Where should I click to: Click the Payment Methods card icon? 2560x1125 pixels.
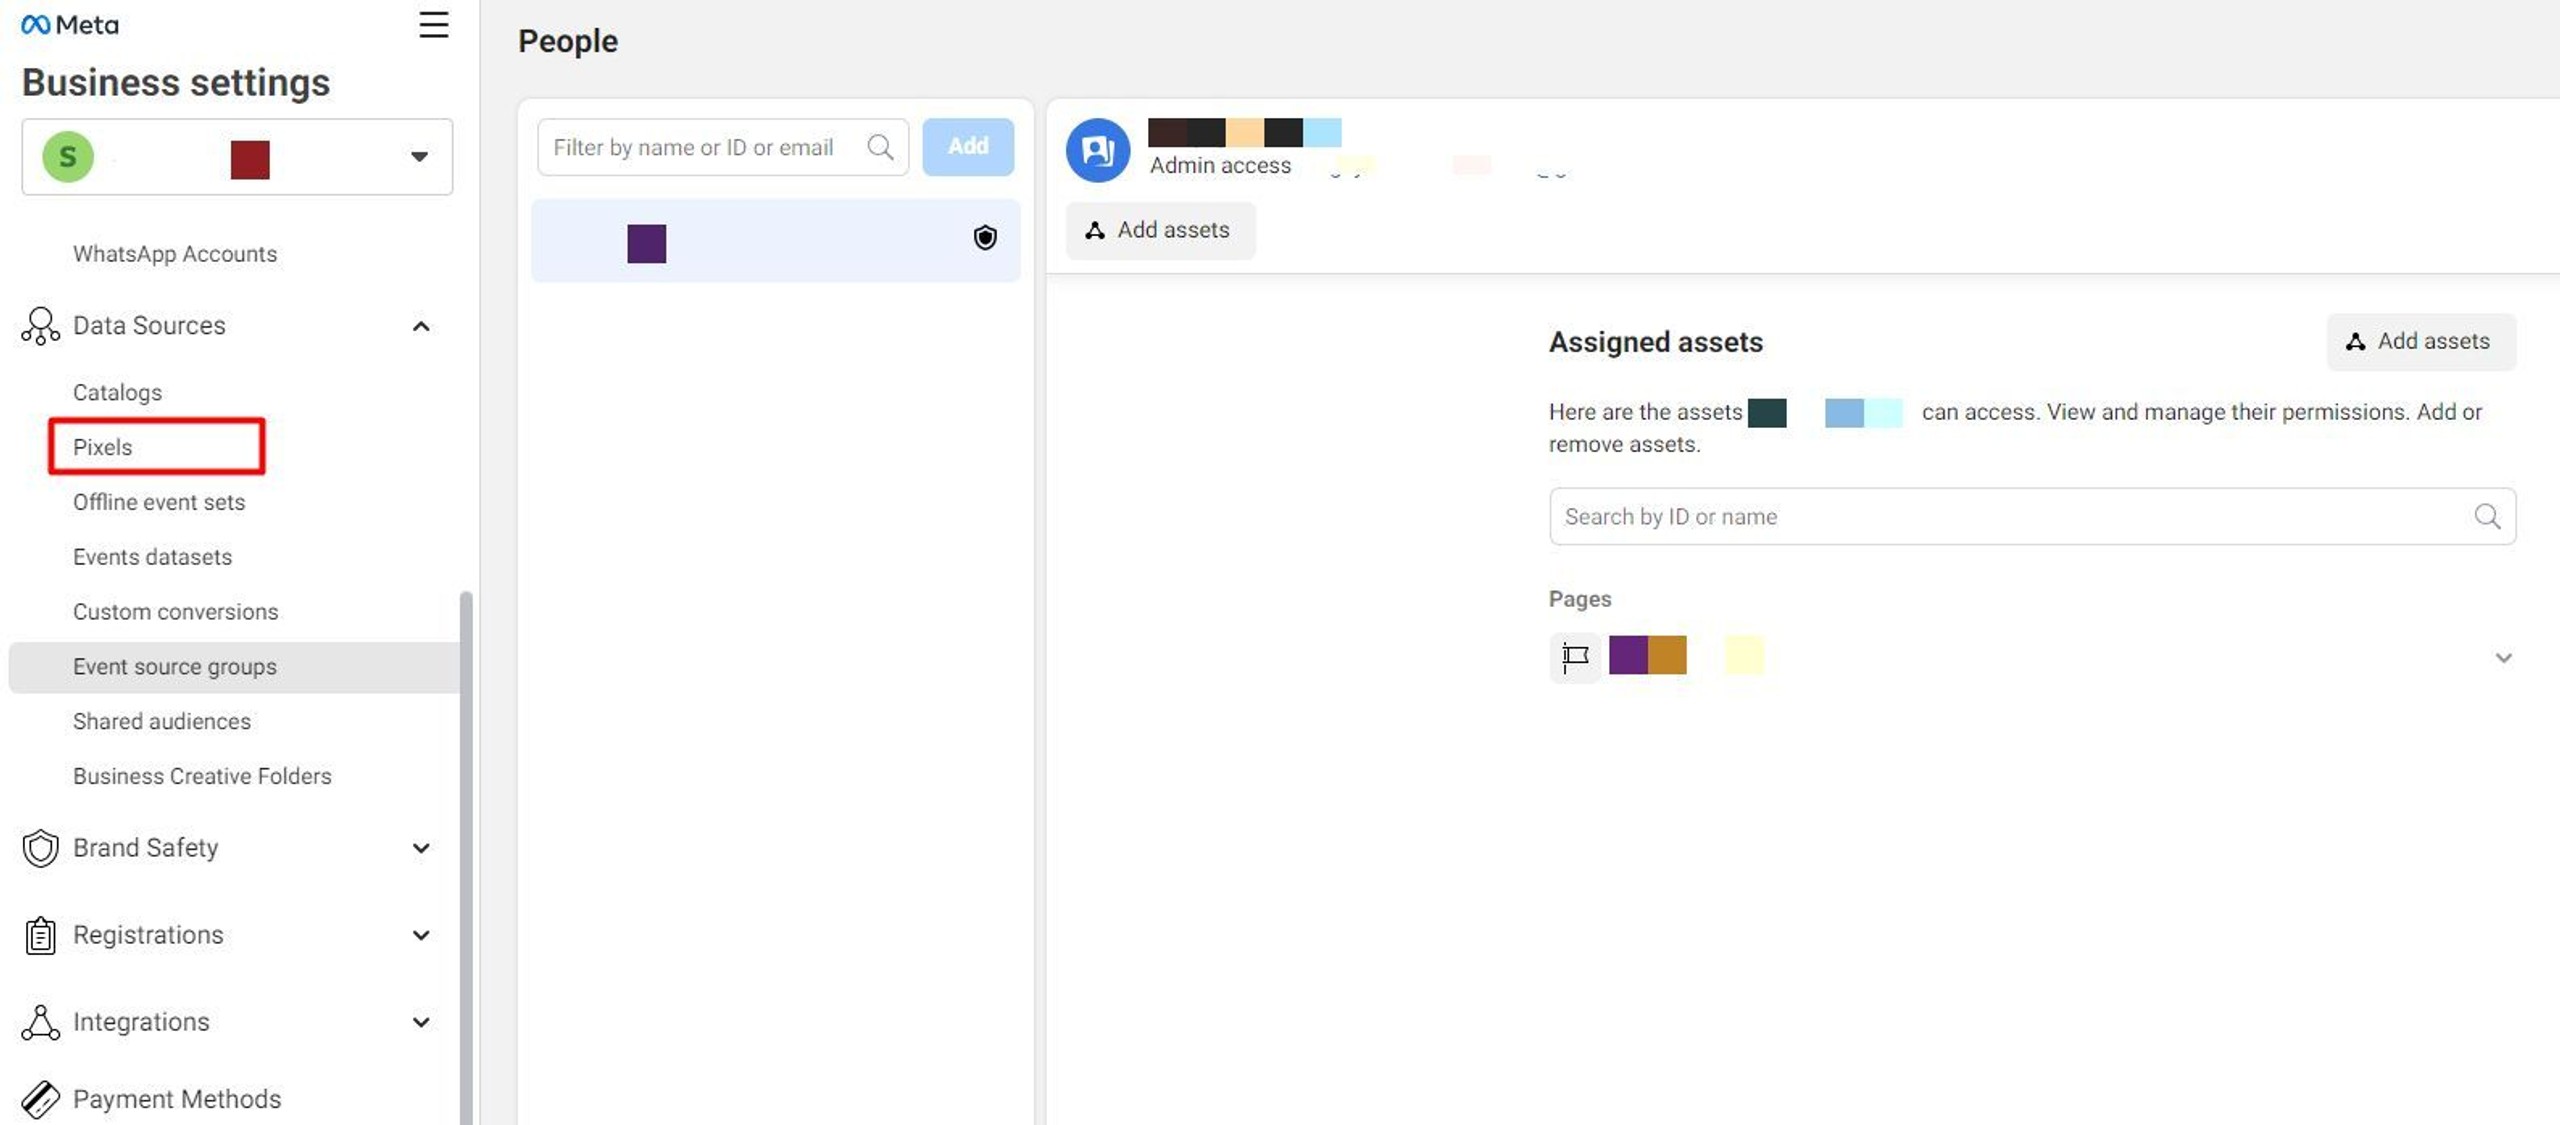[40, 1099]
